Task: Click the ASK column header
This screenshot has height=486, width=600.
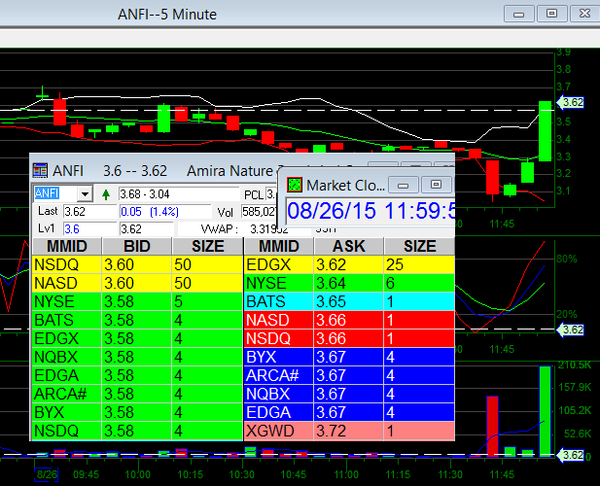Action: [x=348, y=246]
